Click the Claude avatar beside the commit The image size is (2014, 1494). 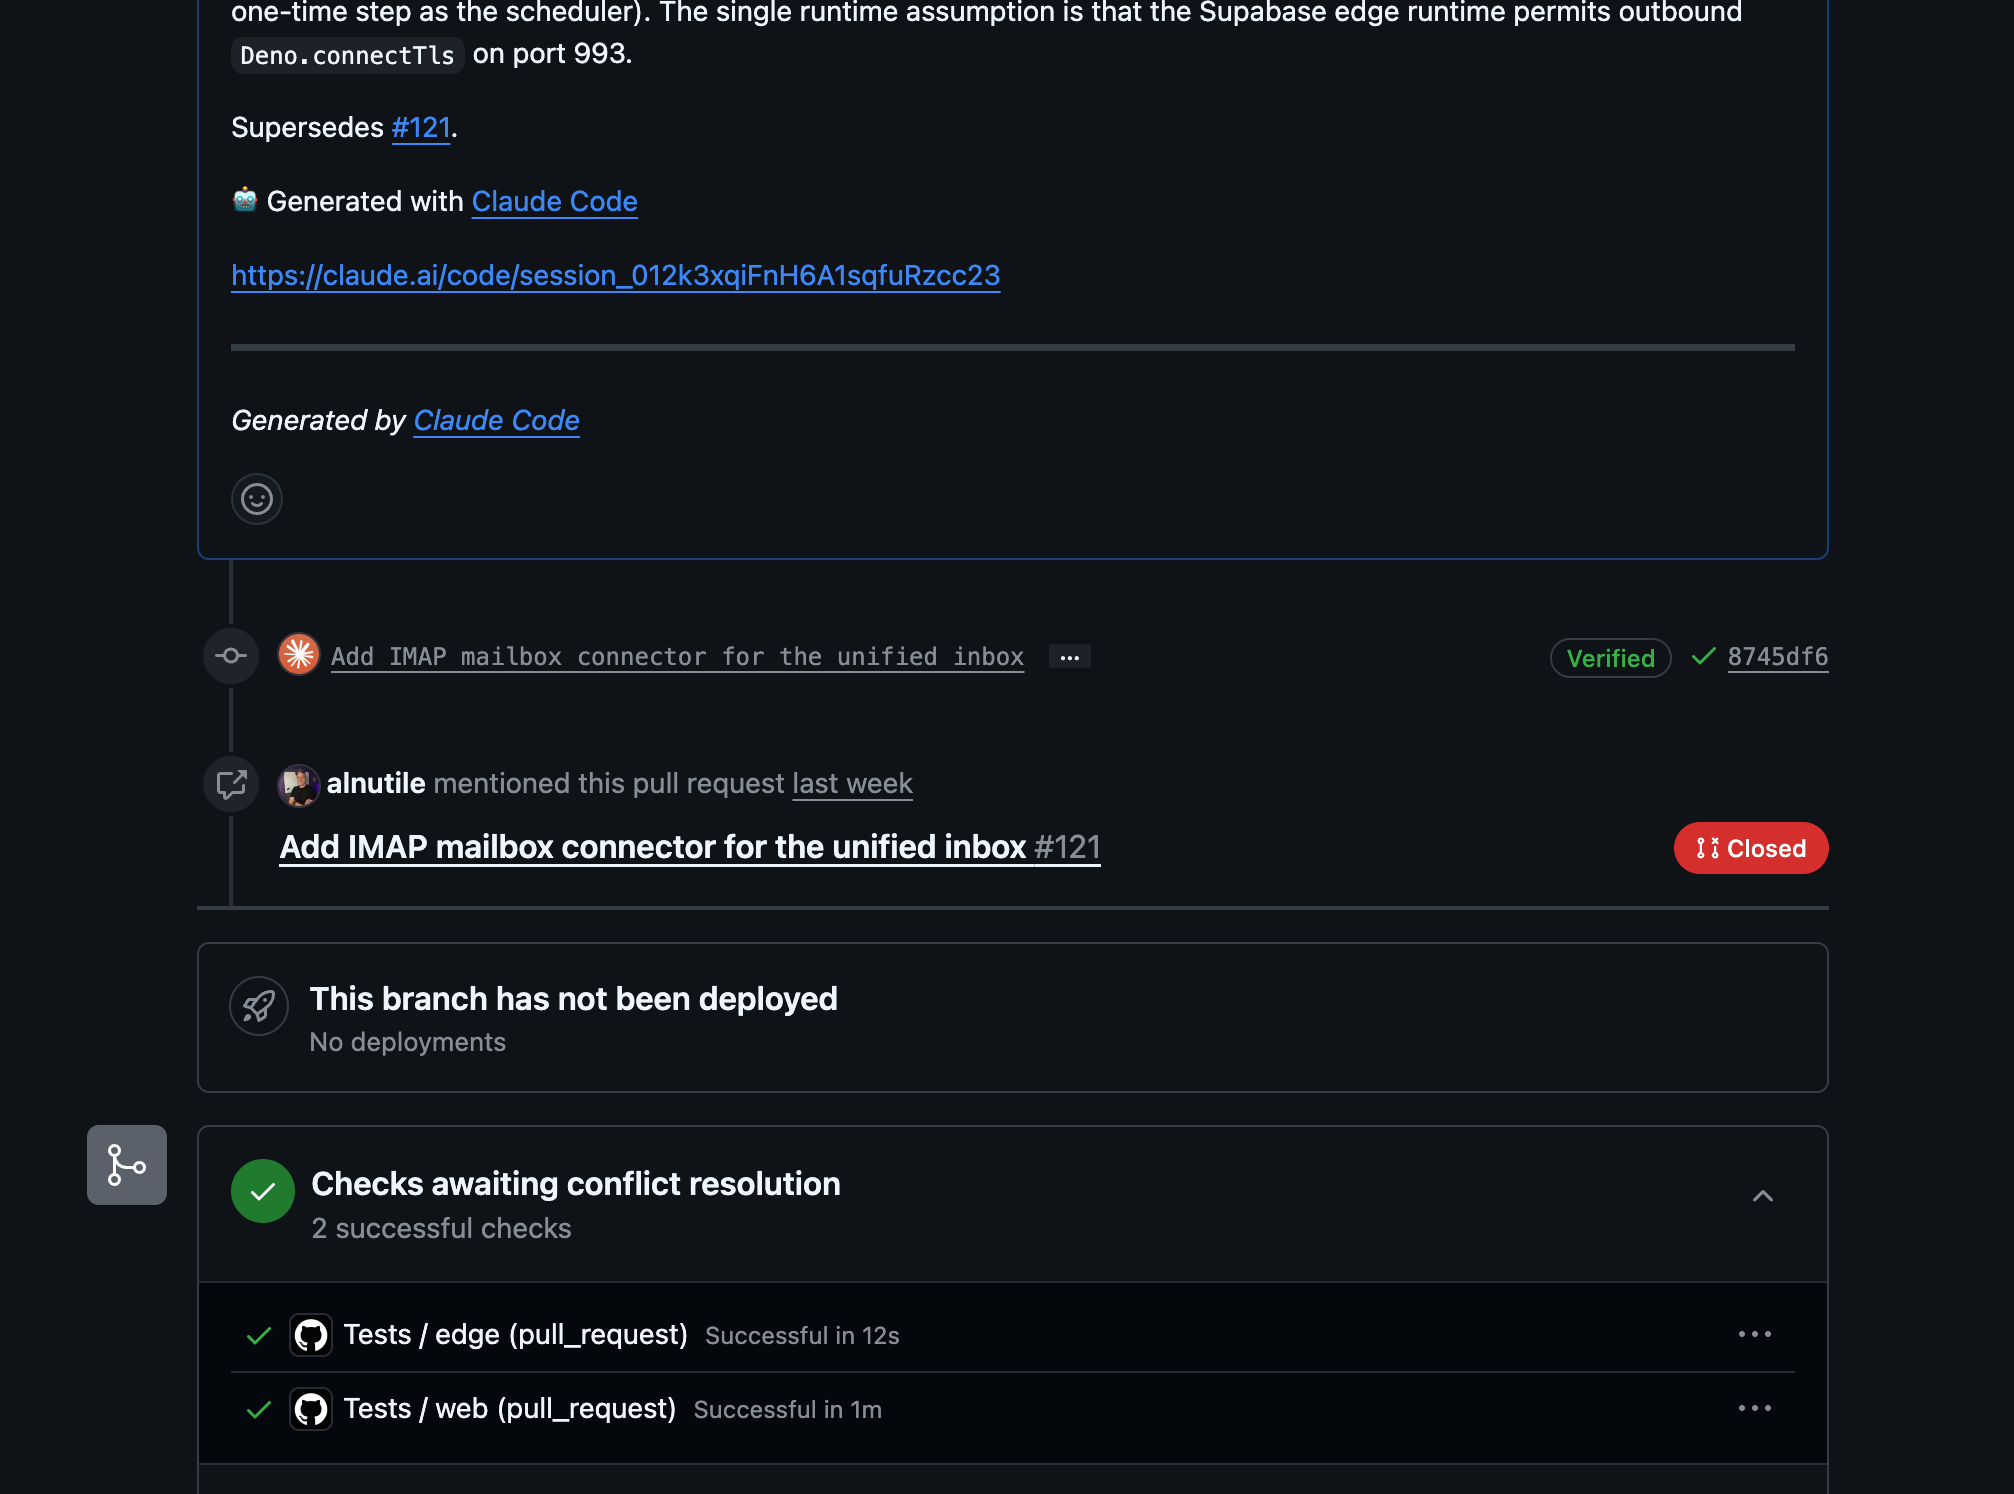coord(299,655)
